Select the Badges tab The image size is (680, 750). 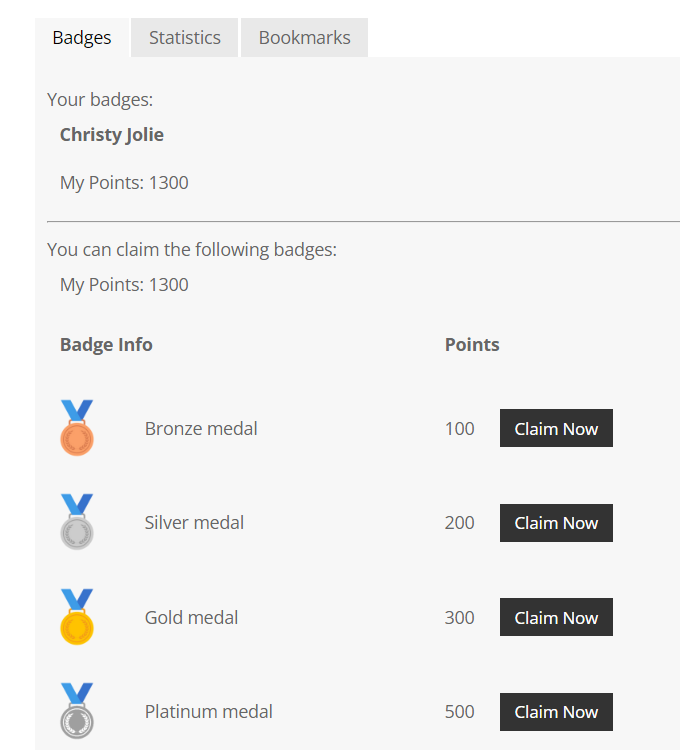[82, 38]
